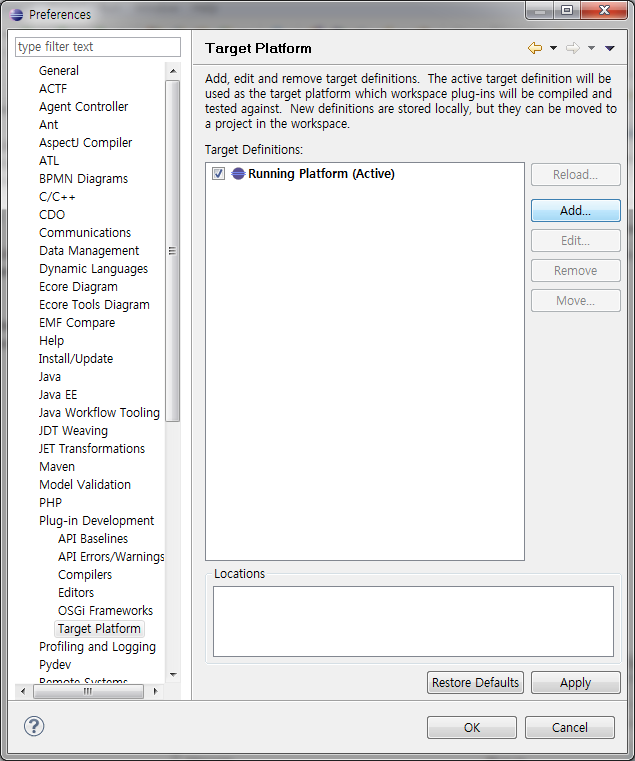This screenshot has height=761, width=635.
Task: Select Ecore Diagram entry
Action: click(x=78, y=286)
